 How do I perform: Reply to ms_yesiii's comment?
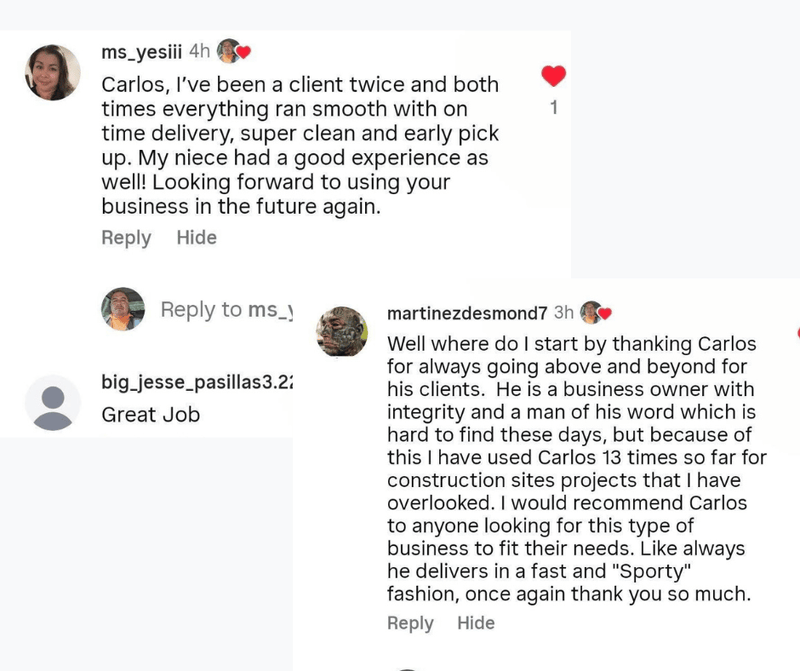tap(126, 238)
